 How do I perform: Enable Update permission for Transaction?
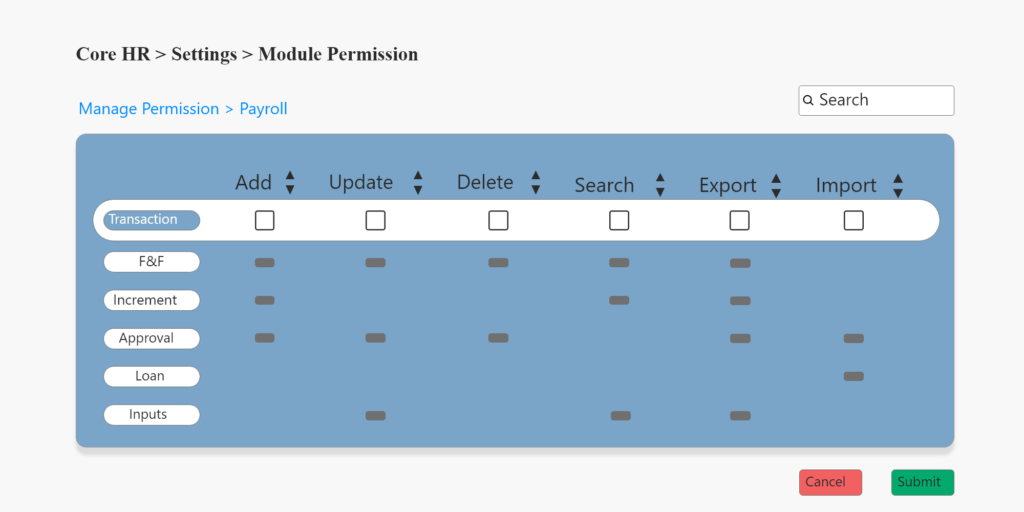click(375, 221)
